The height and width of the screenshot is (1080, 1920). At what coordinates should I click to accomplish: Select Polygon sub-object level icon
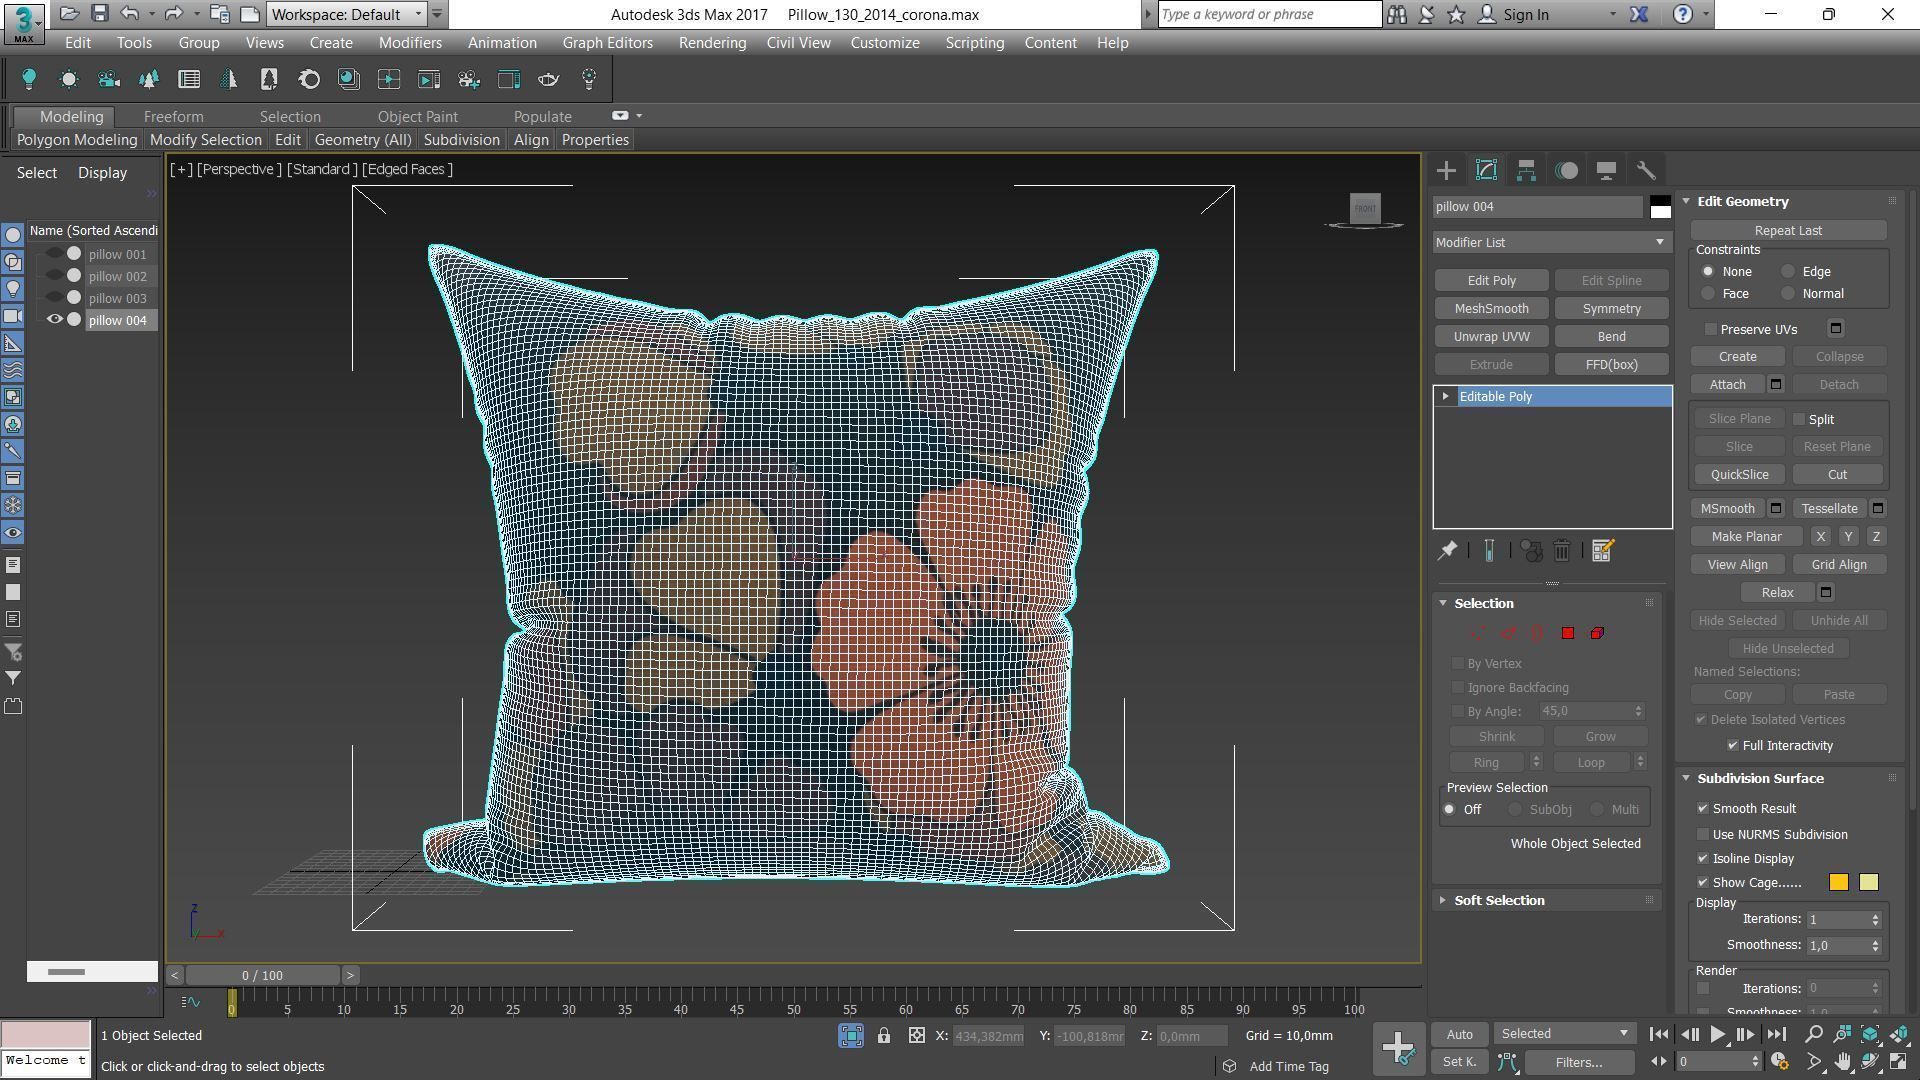tap(1567, 633)
